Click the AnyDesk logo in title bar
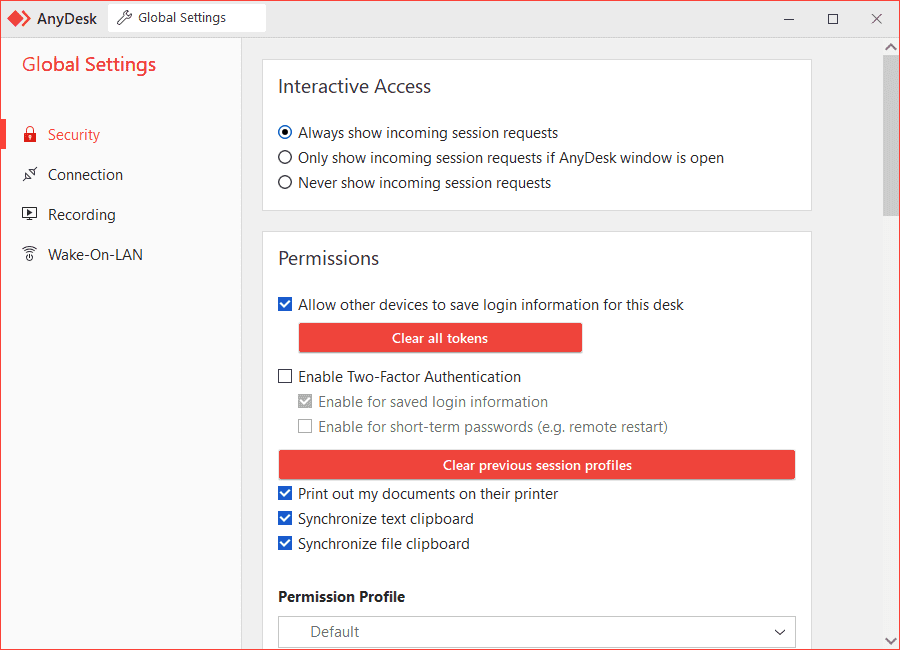This screenshot has width=900, height=650. (19, 18)
